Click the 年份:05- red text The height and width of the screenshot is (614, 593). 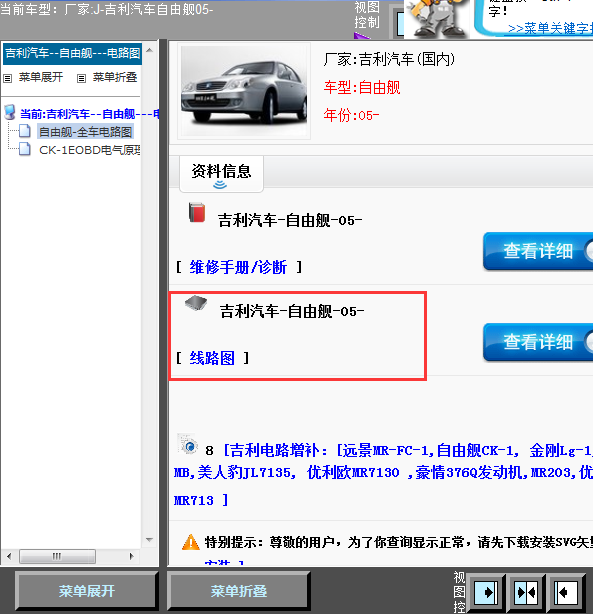[351, 115]
